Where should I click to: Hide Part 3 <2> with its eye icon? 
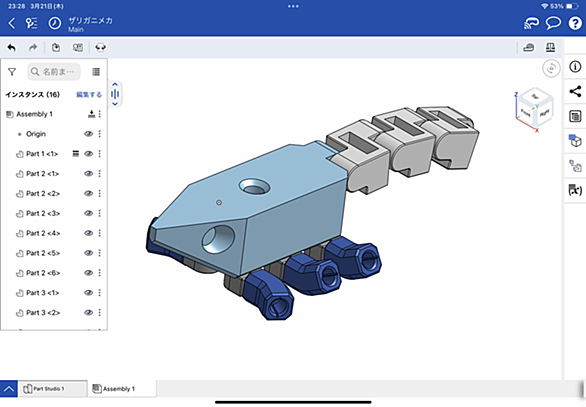pyautogui.click(x=89, y=312)
